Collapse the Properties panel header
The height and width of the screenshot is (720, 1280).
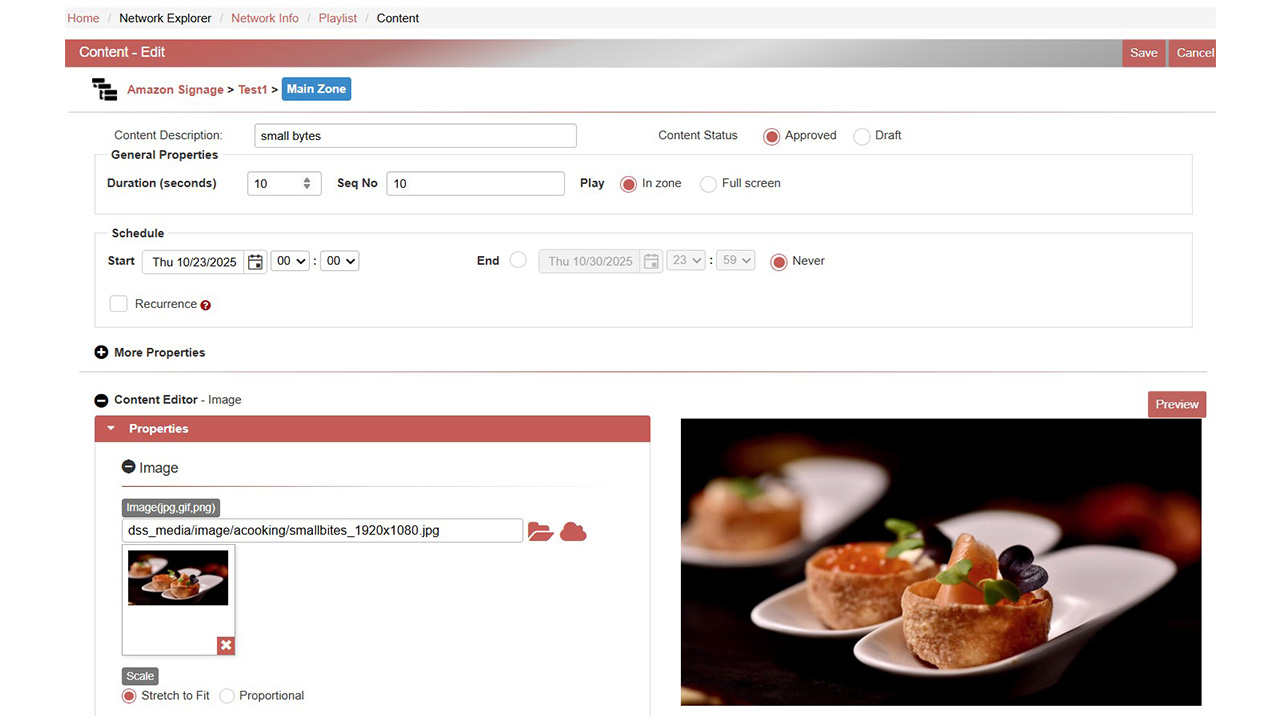(x=372, y=428)
